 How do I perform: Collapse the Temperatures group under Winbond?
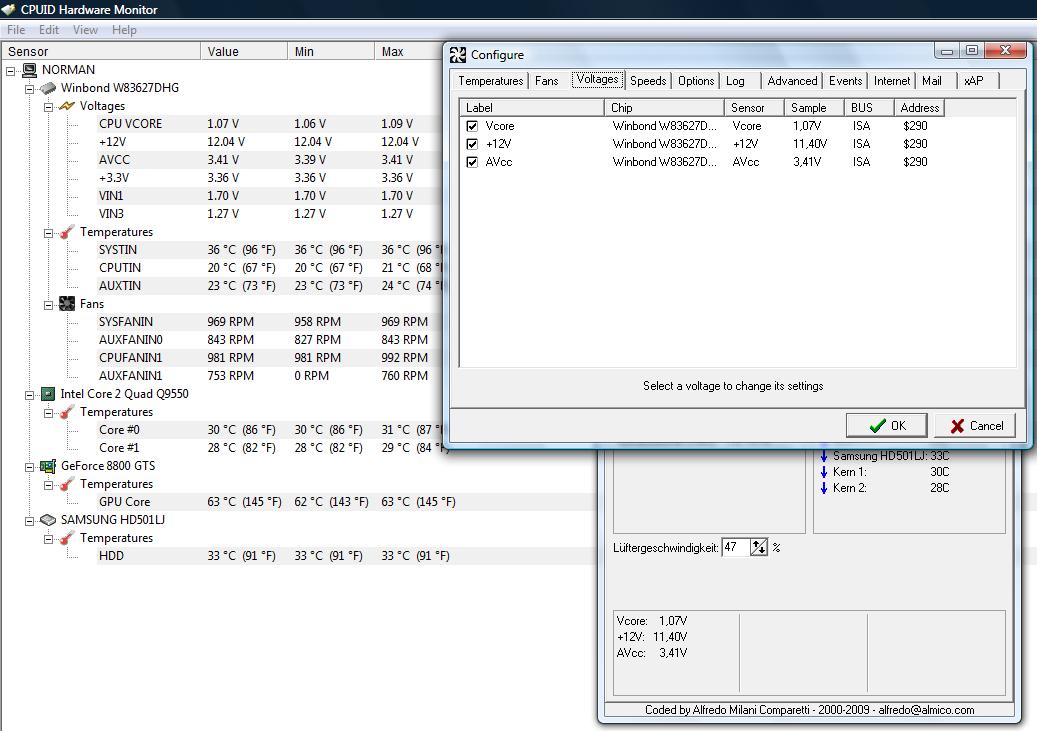coord(49,233)
